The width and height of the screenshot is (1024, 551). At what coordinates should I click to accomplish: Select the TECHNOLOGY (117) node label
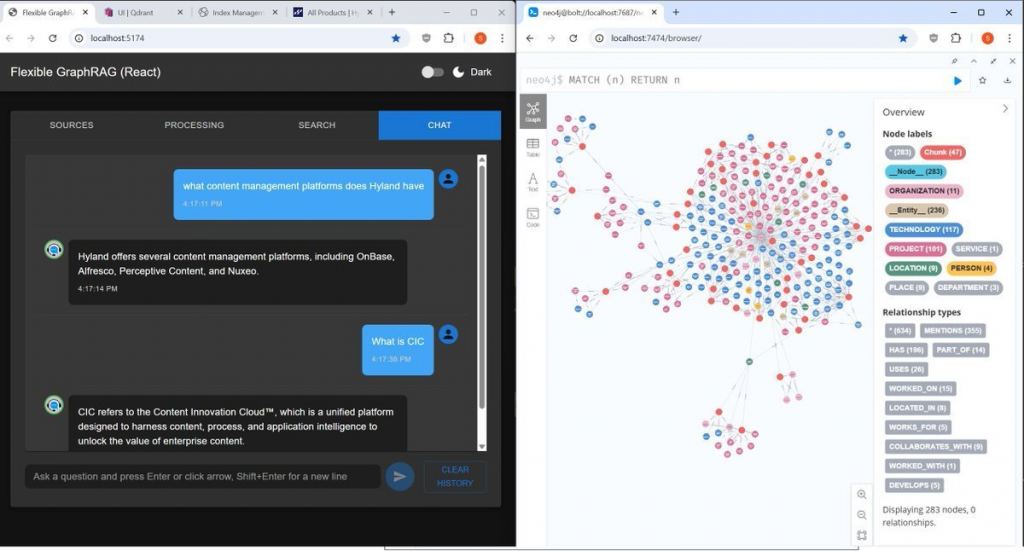point(924,229)
